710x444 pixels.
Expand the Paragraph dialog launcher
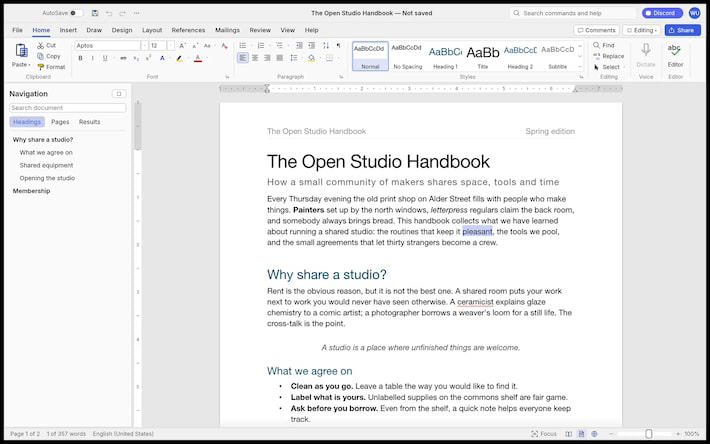(341, 77)
